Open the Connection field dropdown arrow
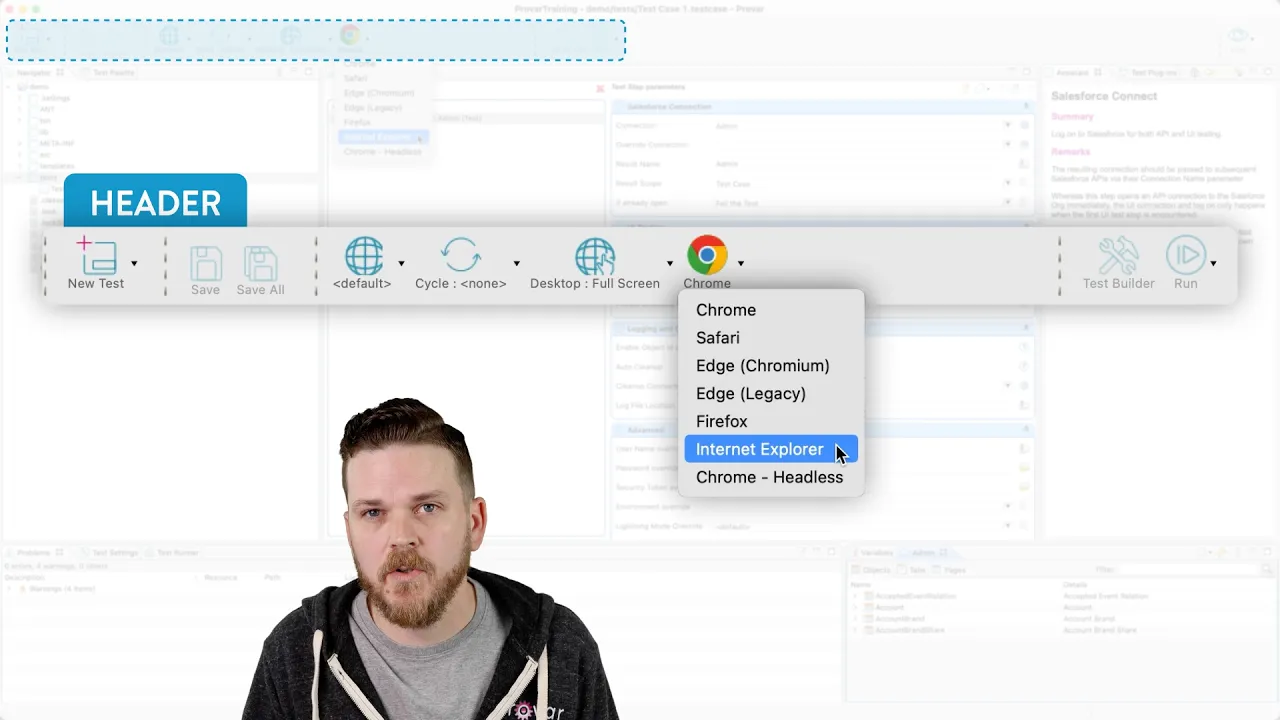1280x720 pixels. [1008, 126]
